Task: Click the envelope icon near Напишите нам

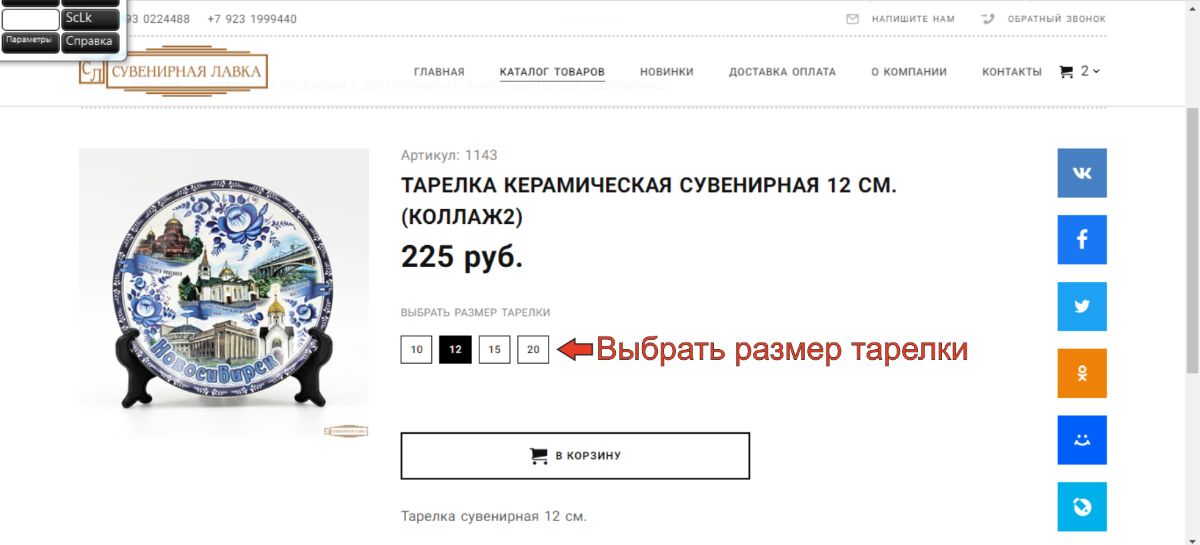Action: pos(853,19)
